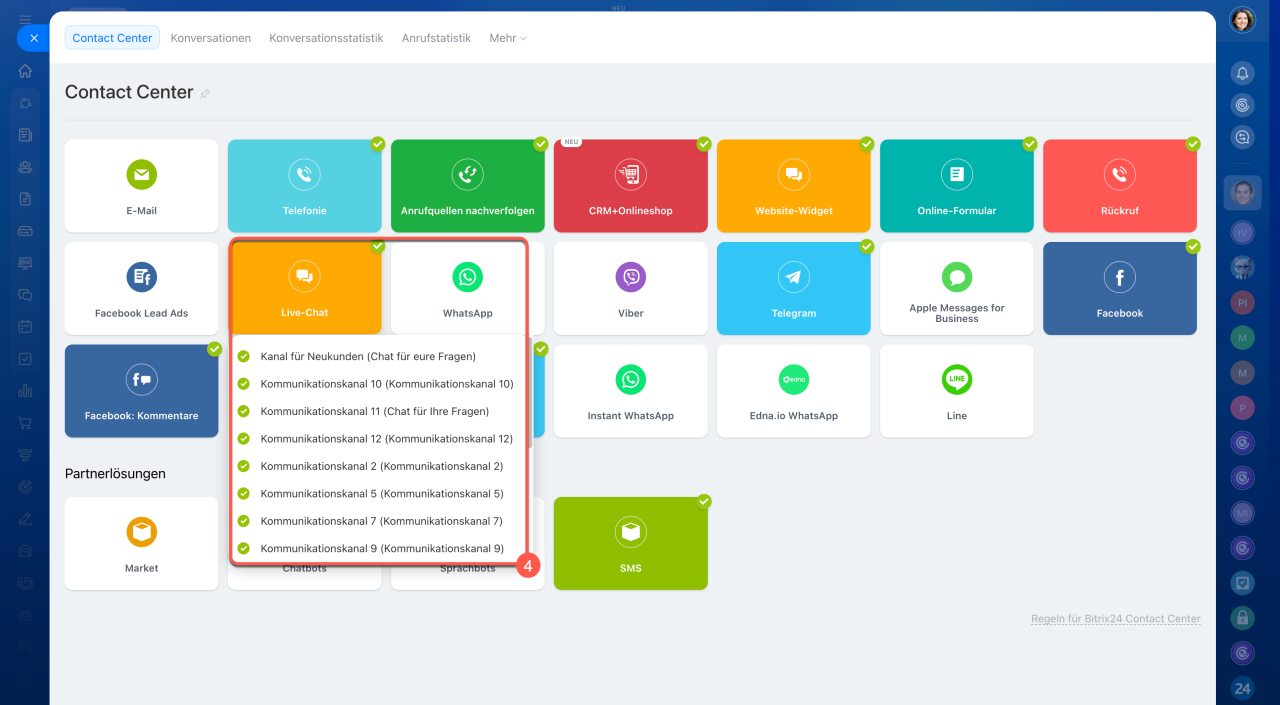This screenshot has height=705, width=1280.
Task: Click the notifications bell icon
Action: pyautogui.click(x=1242, y=73)
